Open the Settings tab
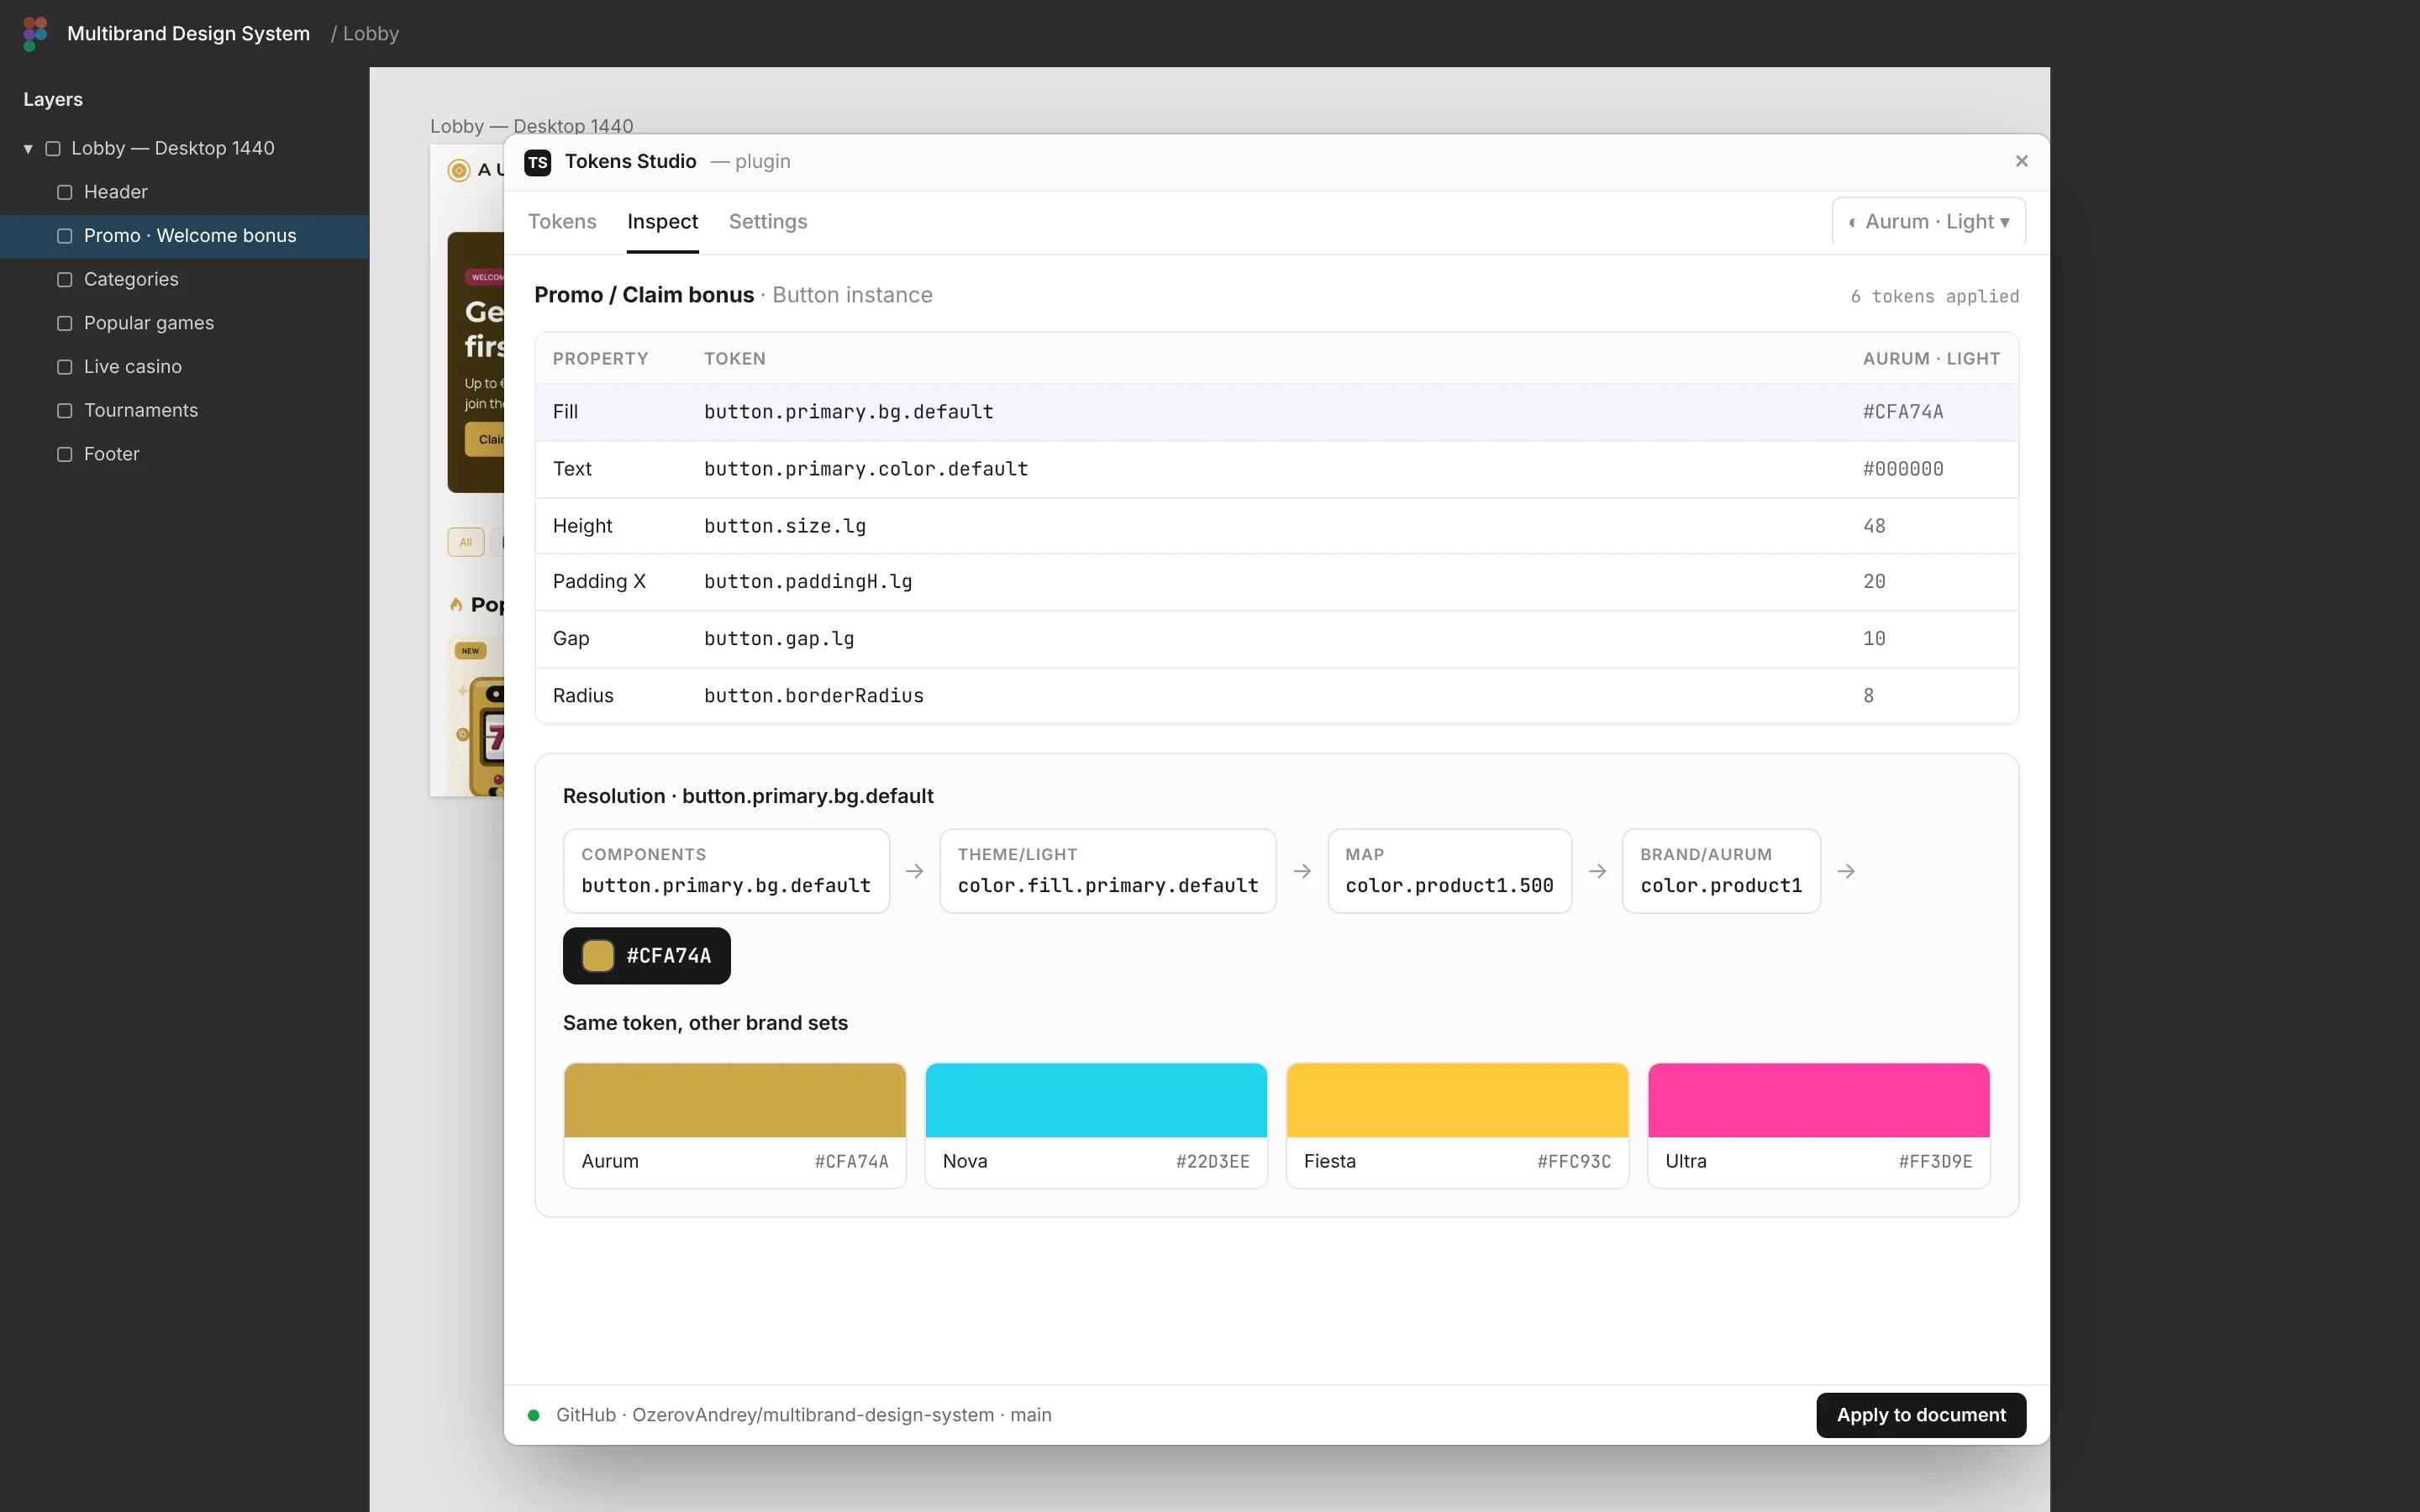2420x1512 pixels. [x=768, y=222]
